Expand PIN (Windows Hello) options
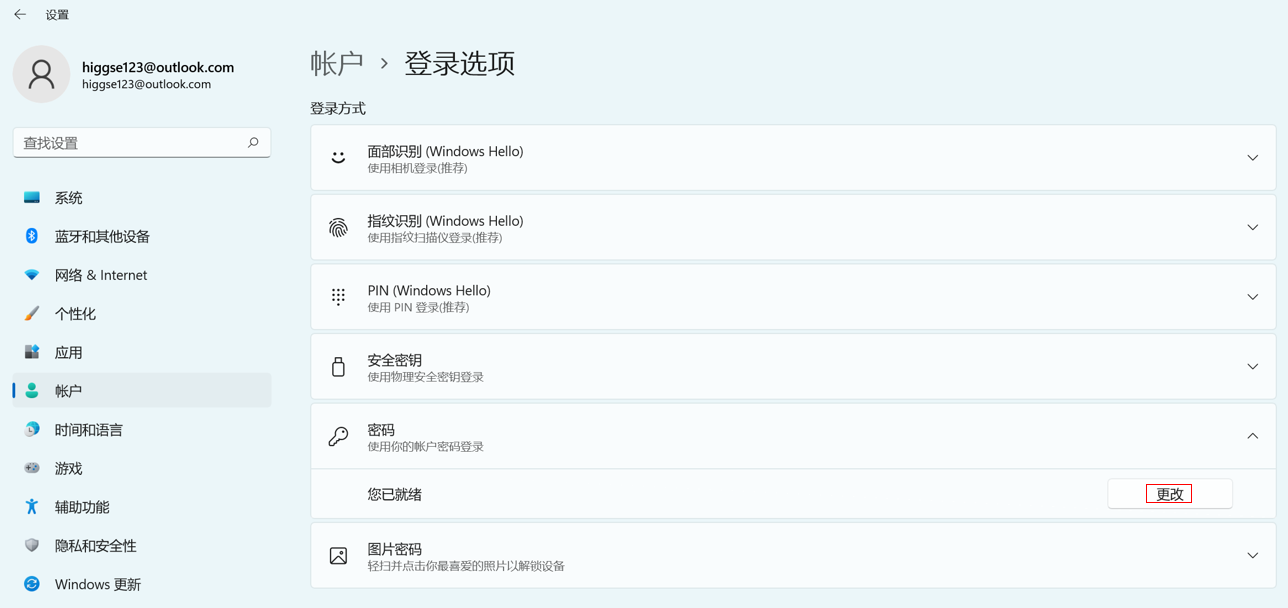The image size is (1288, 608). coord(1252,297)
